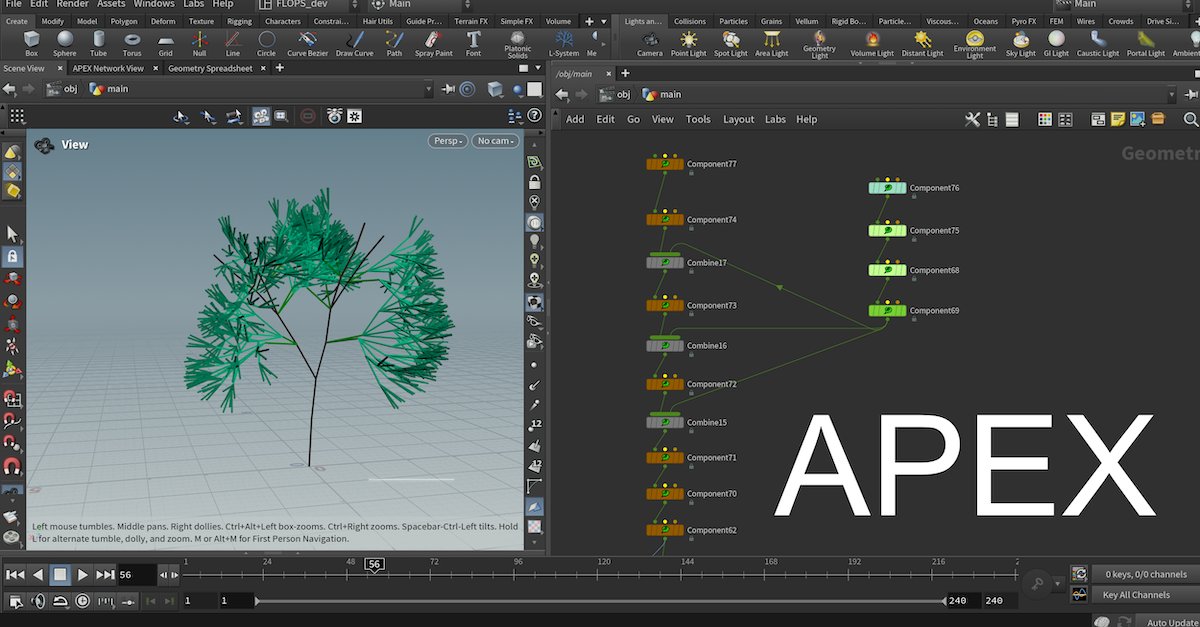Select the Line shelf tool

(x=233, y=43)
